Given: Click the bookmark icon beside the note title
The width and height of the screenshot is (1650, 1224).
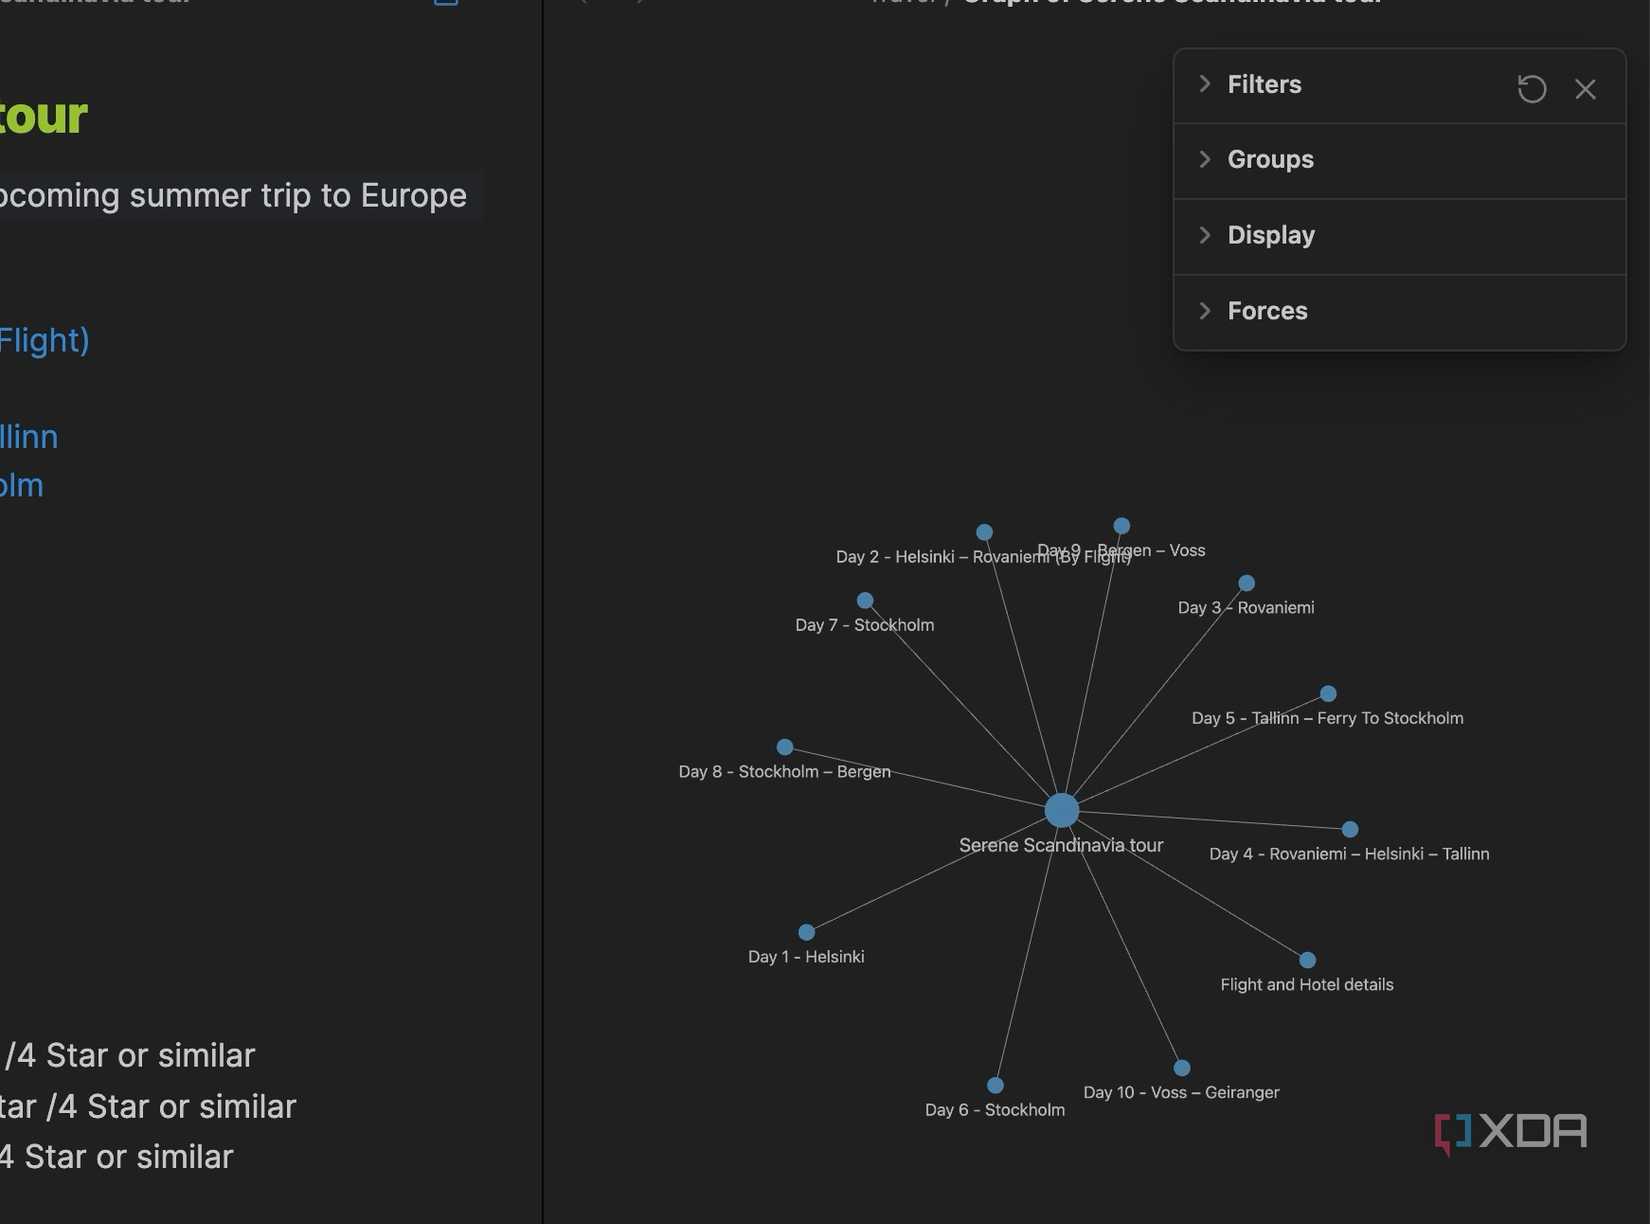Looking at the screenshot, I should click(x=447, y=4).
